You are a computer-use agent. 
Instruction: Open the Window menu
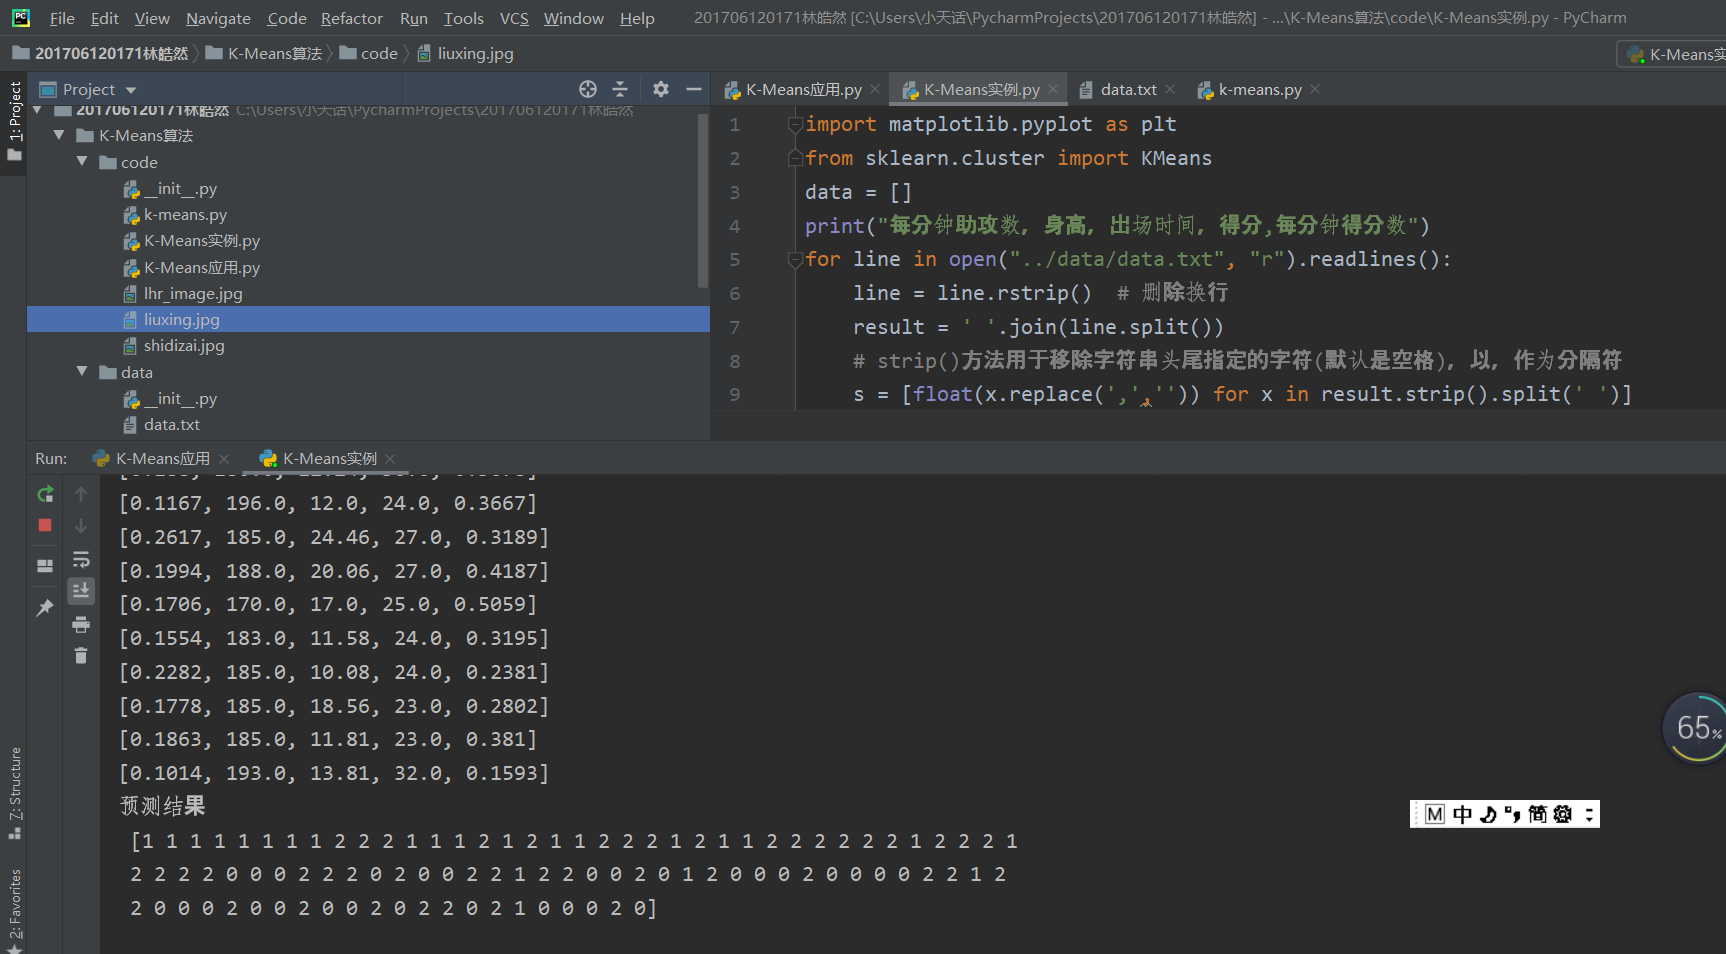pos(574,18)
